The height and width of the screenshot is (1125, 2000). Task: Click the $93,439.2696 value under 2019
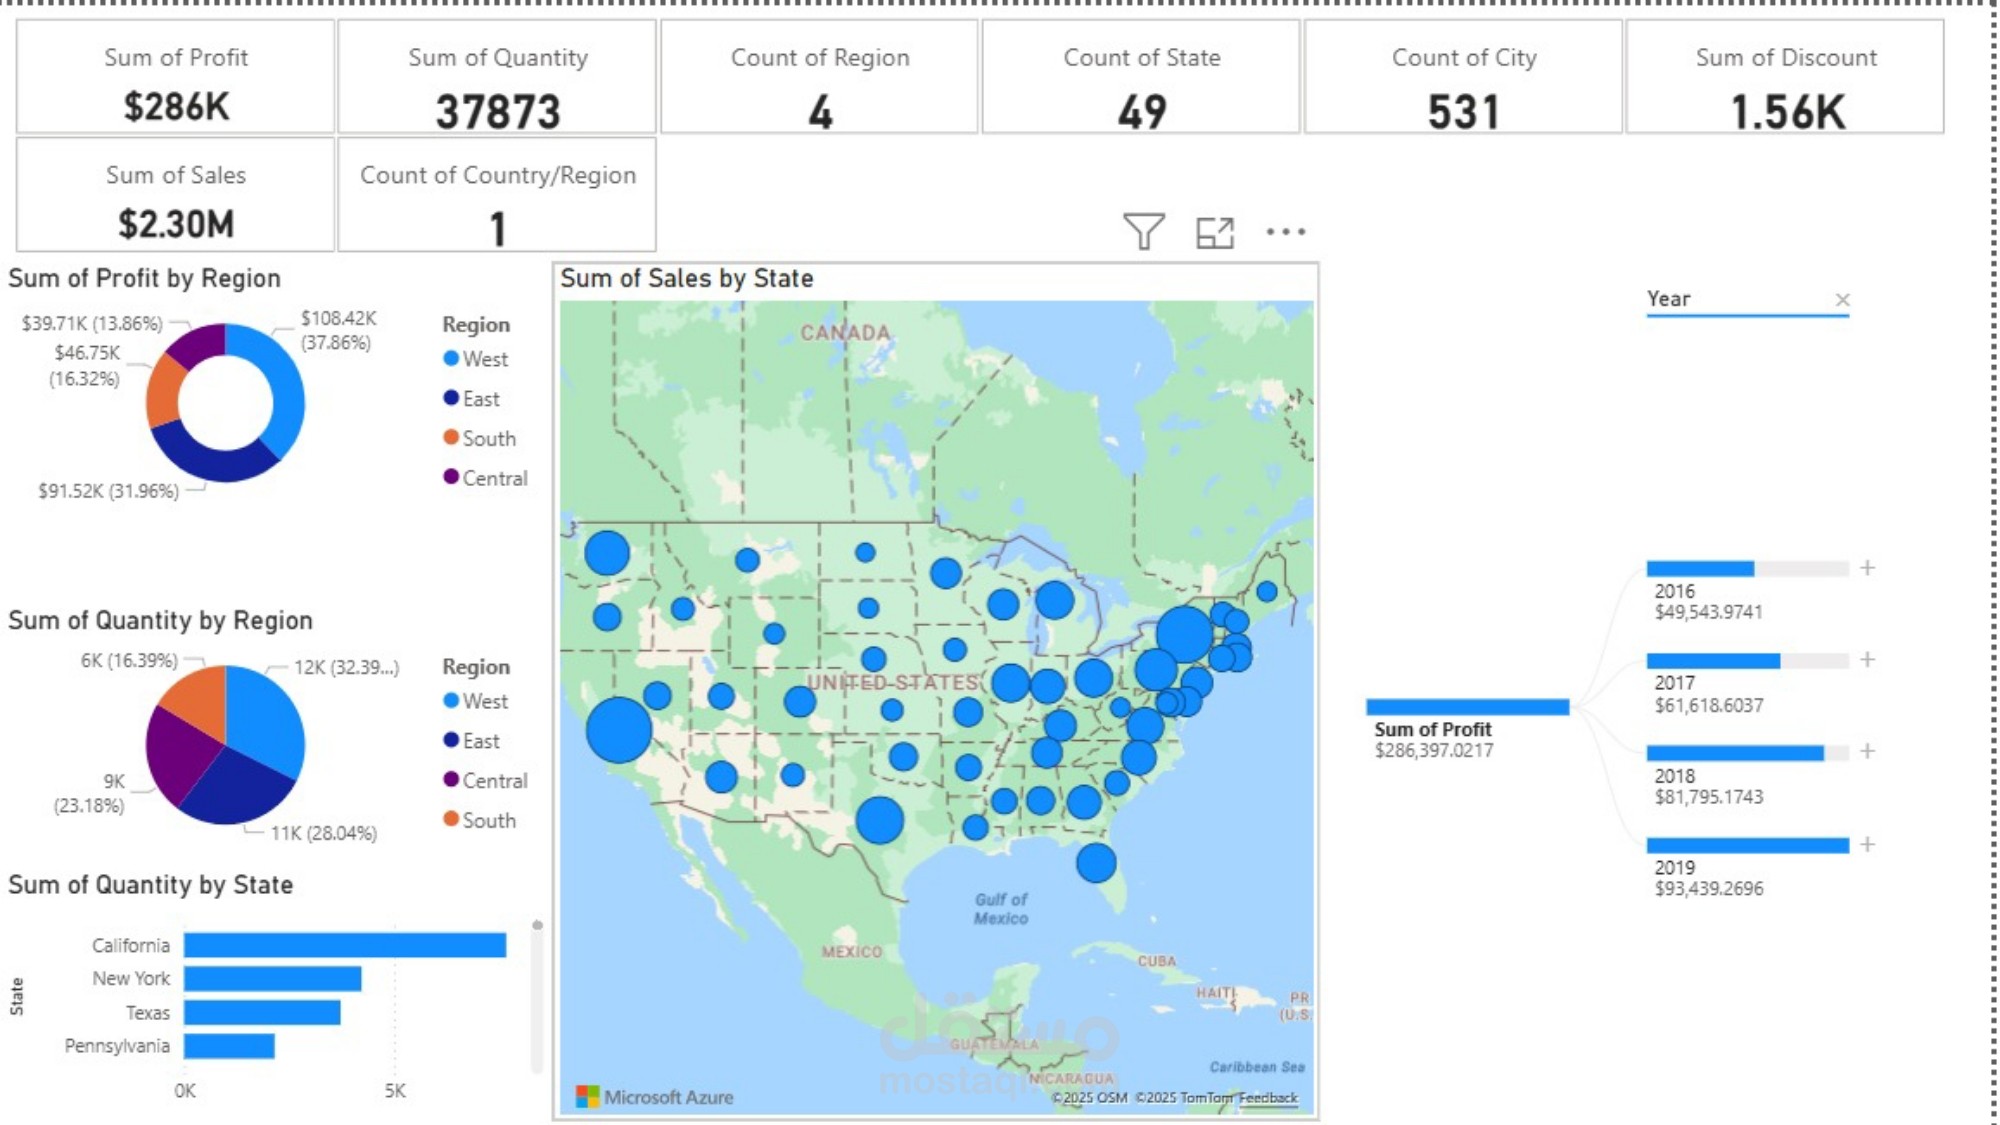click(x=1709, y=888)
